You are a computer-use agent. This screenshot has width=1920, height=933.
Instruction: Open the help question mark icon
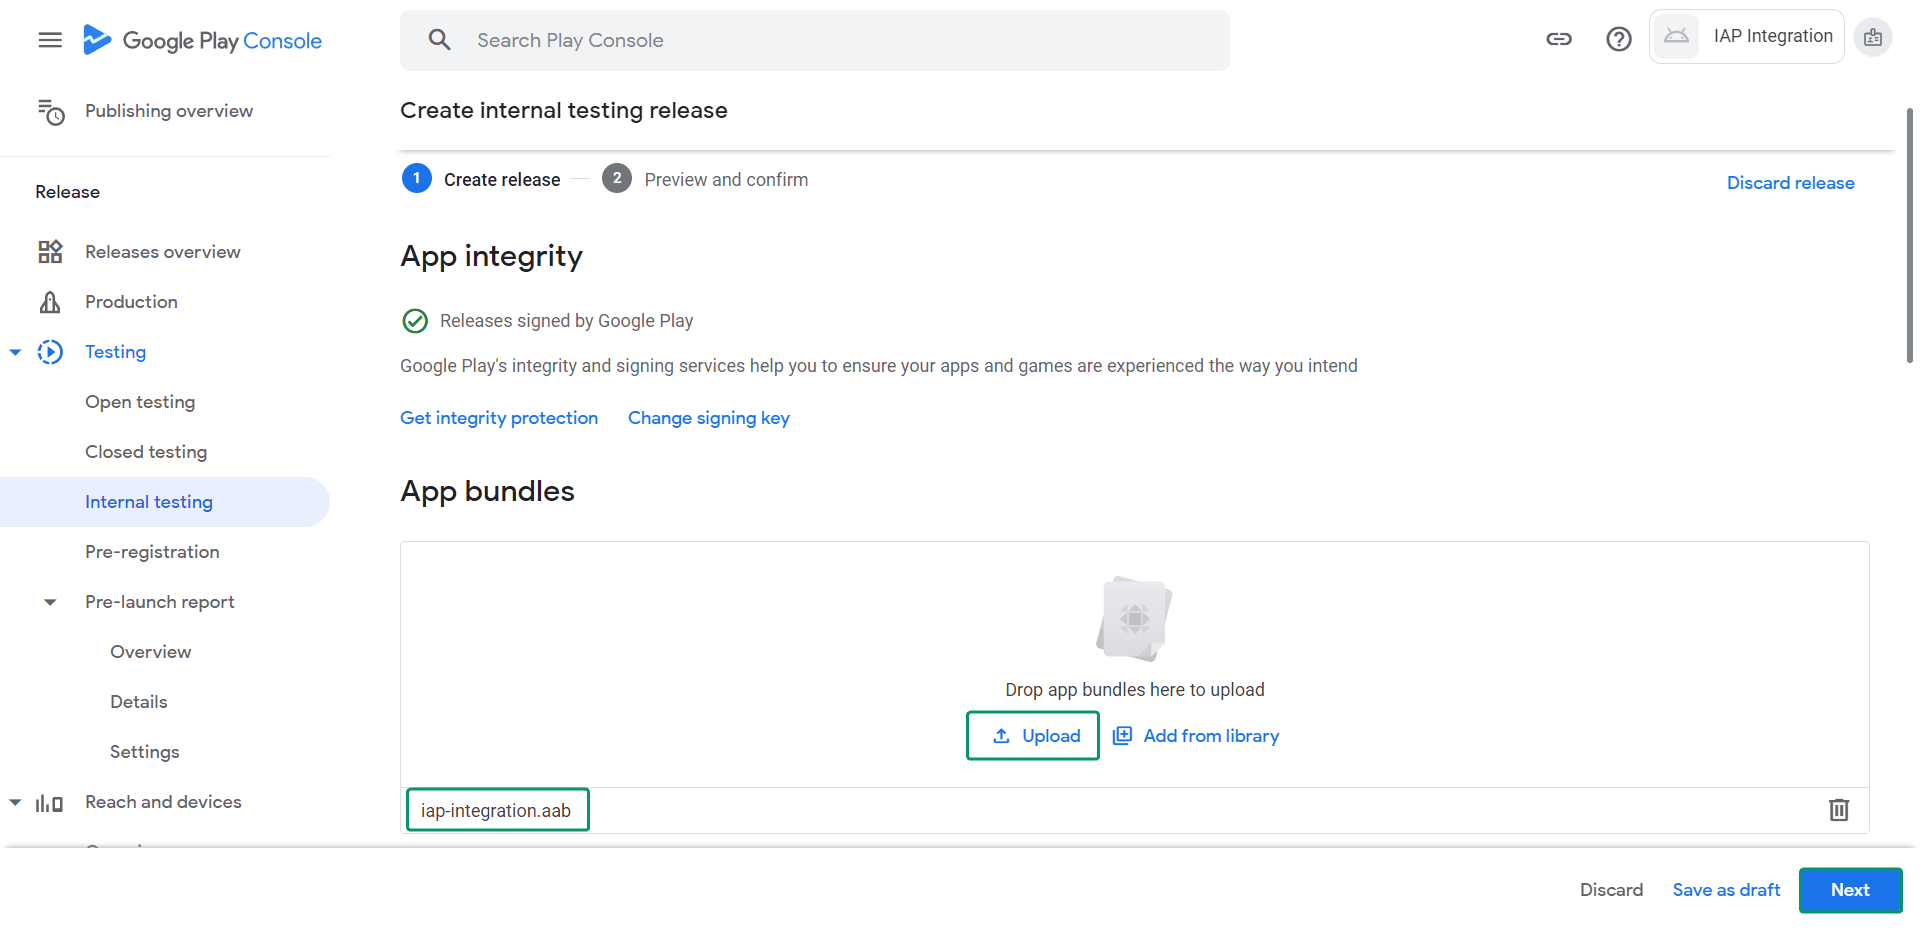(x=1618, y=39)
